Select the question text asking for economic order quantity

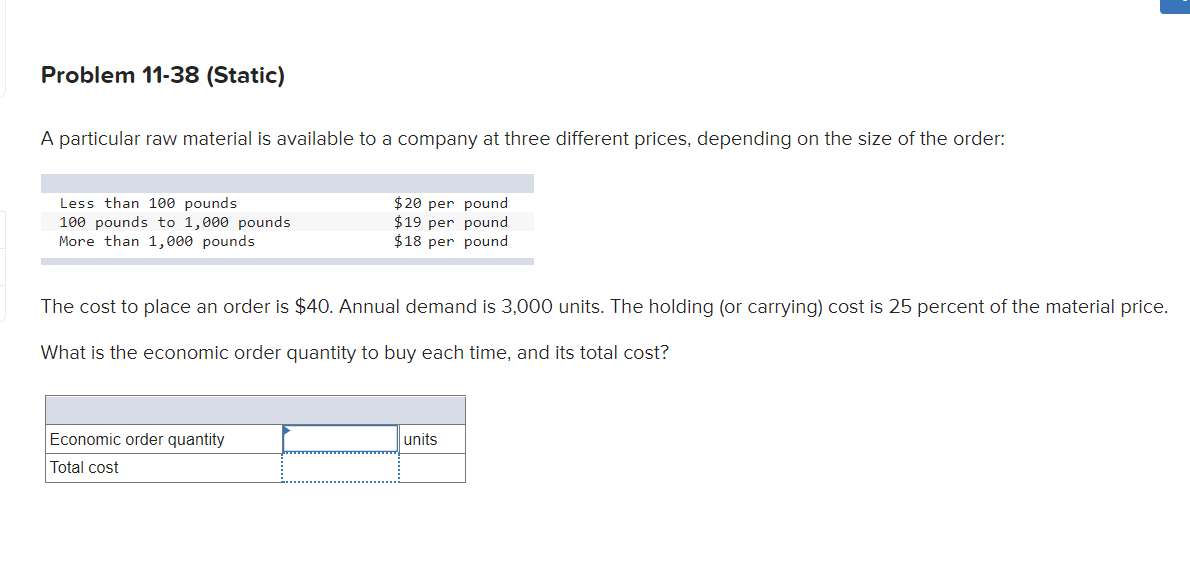click(354, 352)
